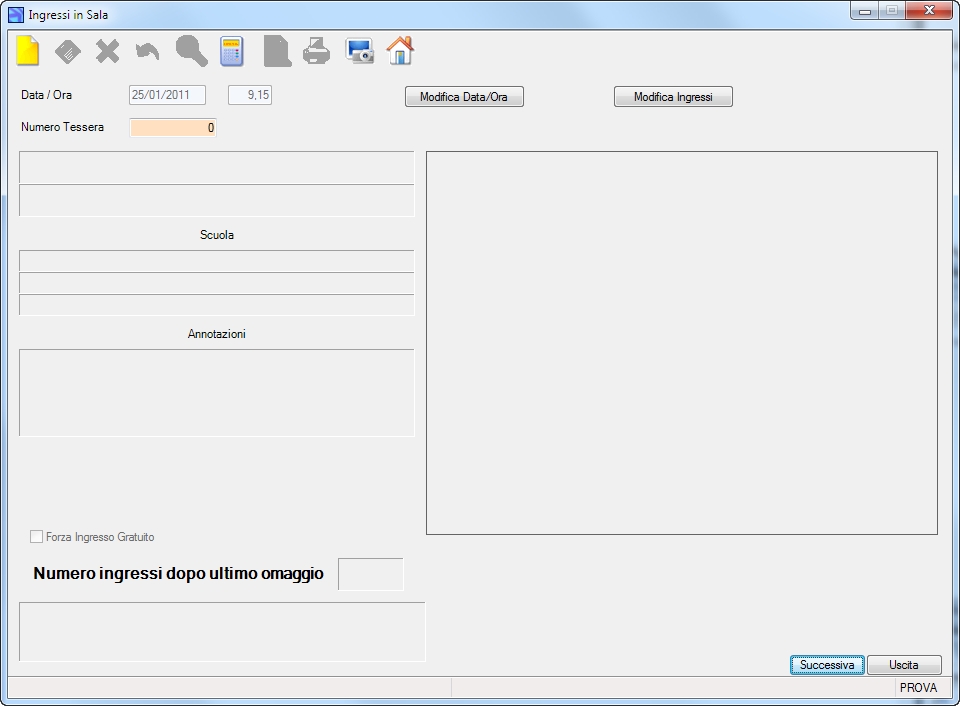Click the magnifying glass search icon

(x=192, y=51)
